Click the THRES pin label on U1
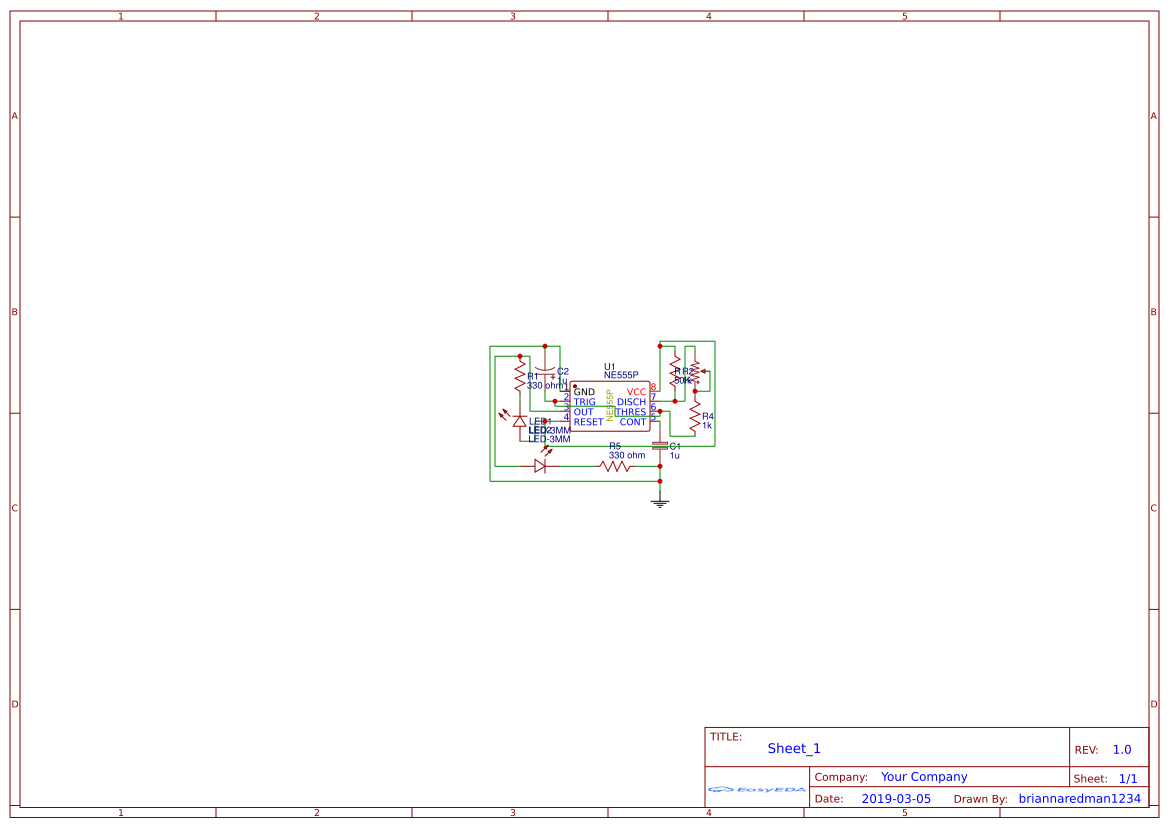1169x828 pixels. 632,411
